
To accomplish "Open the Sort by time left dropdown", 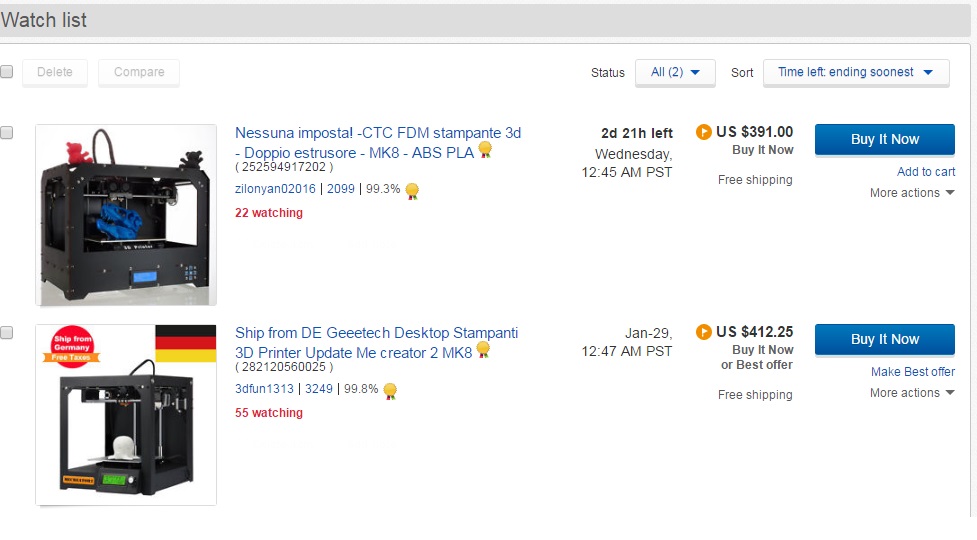I will click(x=856, y=72).
